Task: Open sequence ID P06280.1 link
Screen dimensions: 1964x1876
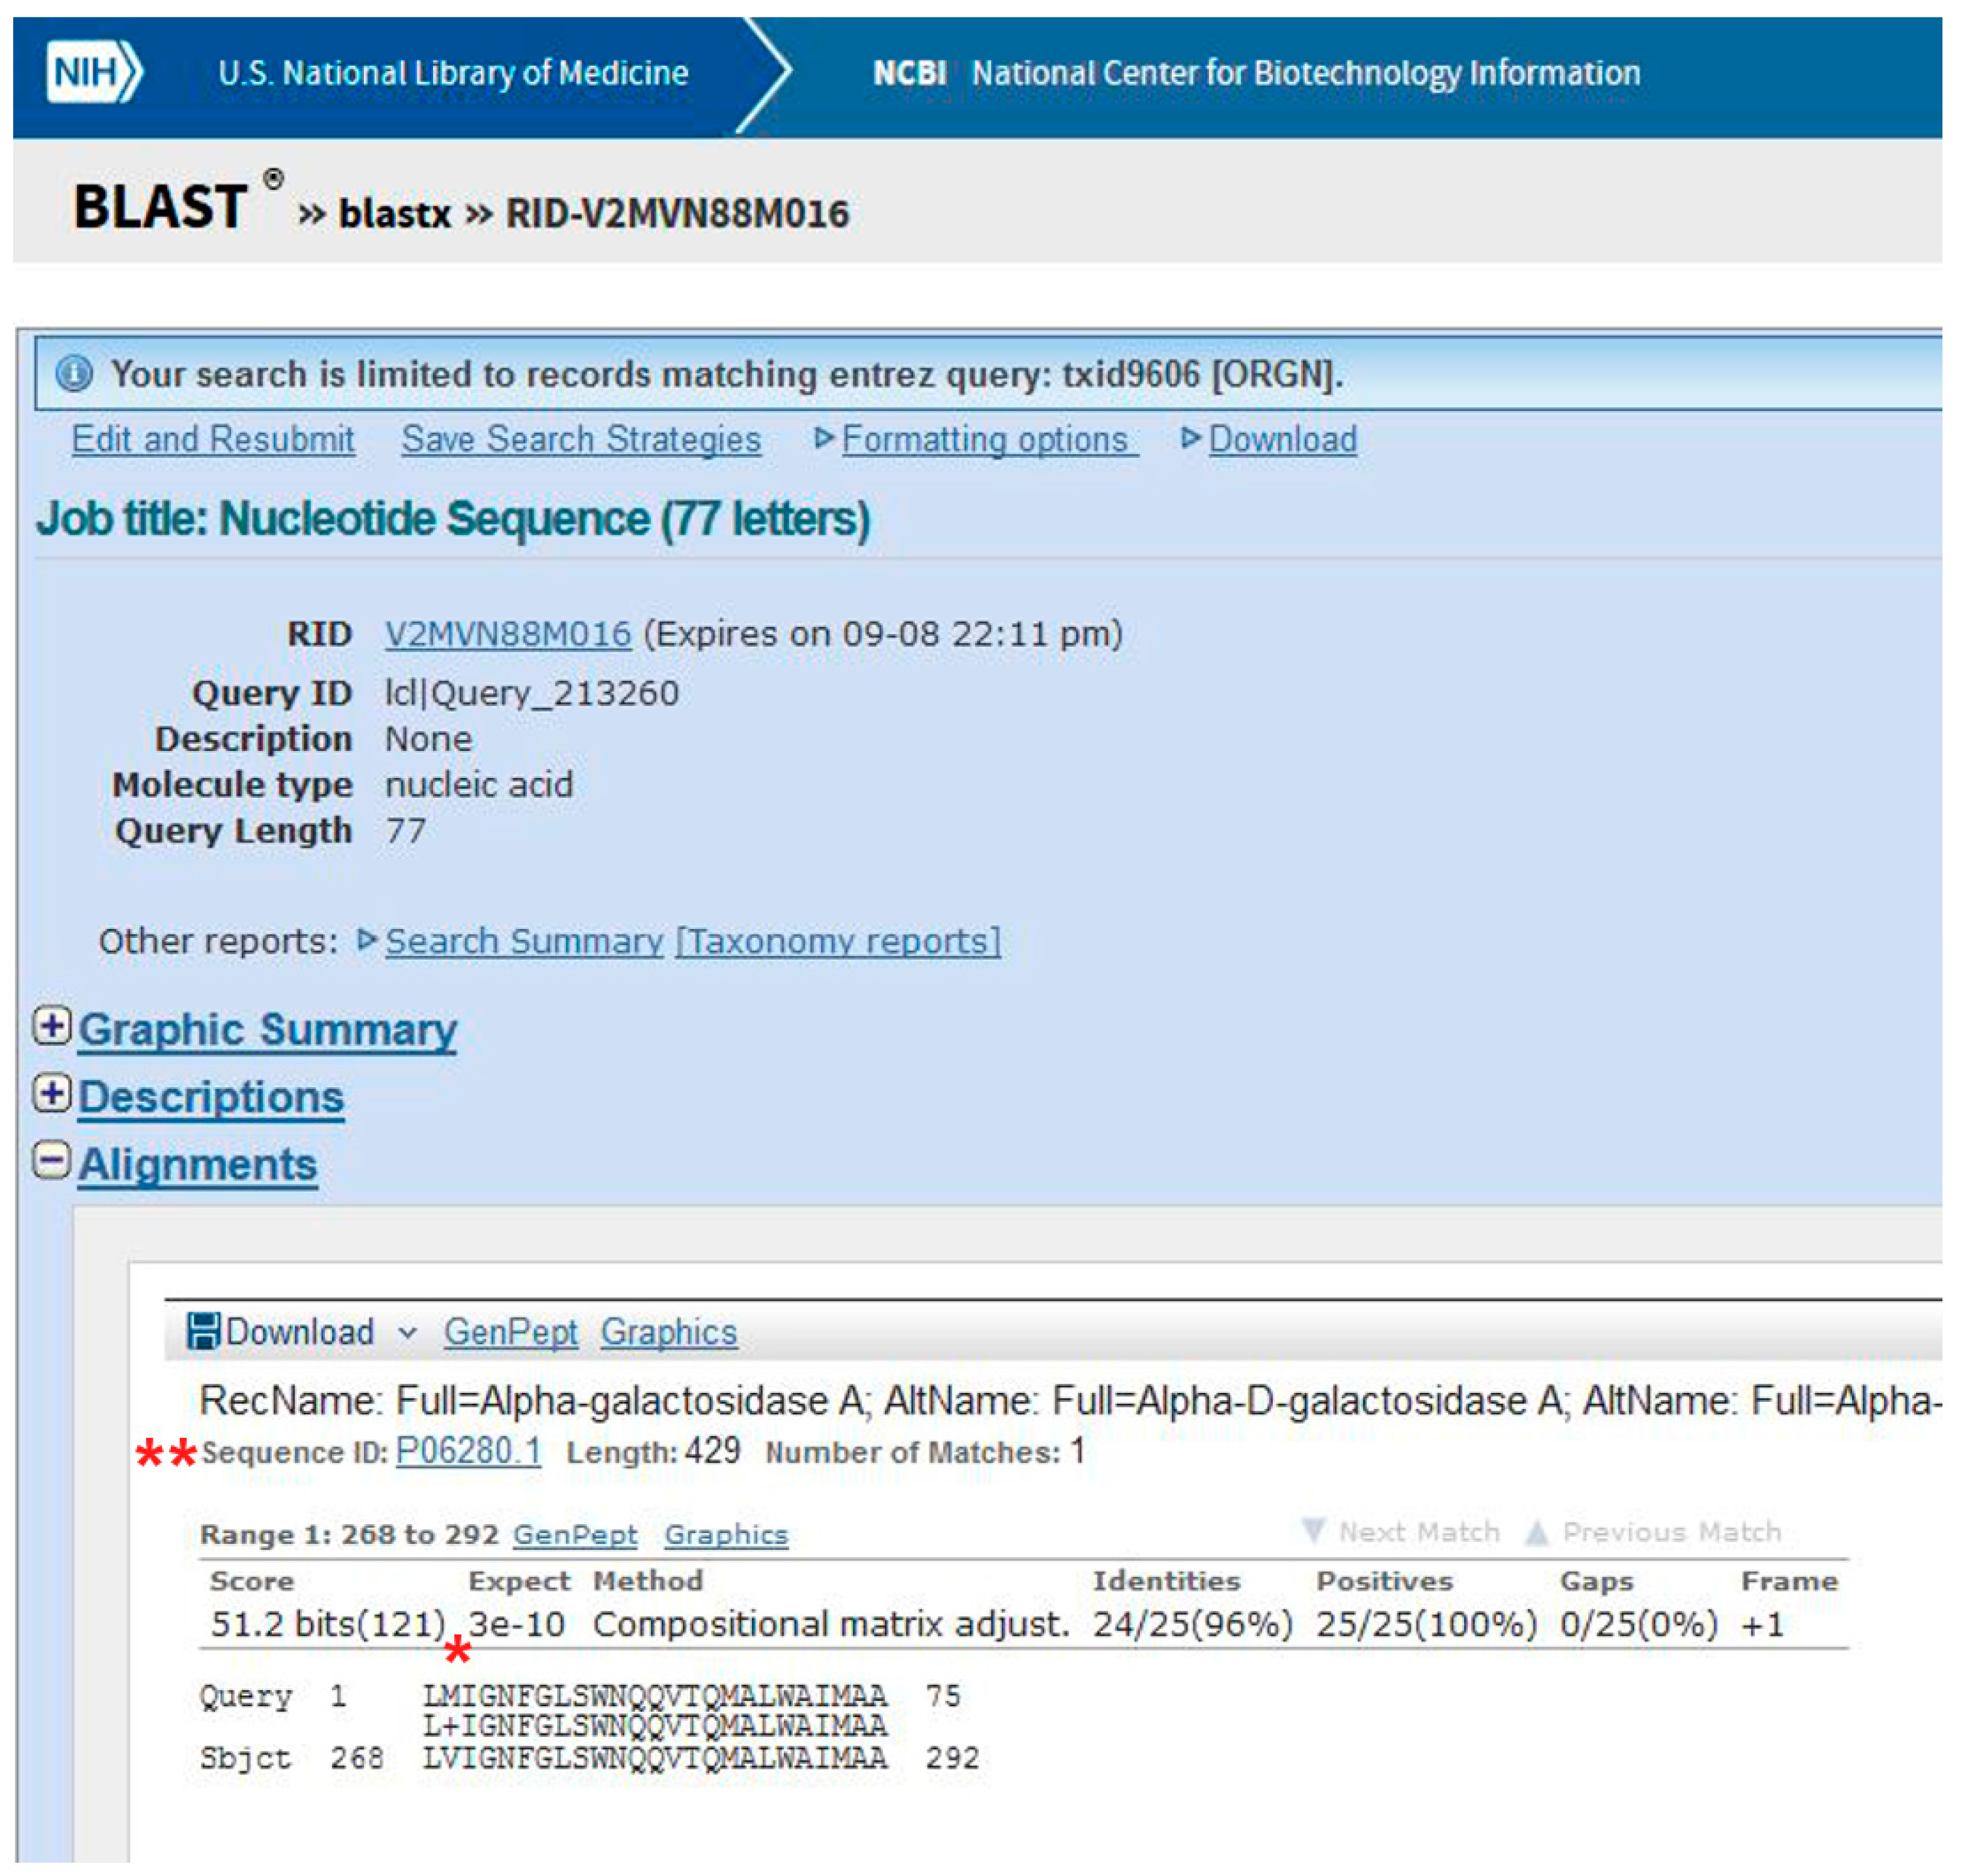Action: pos(469,1452)
